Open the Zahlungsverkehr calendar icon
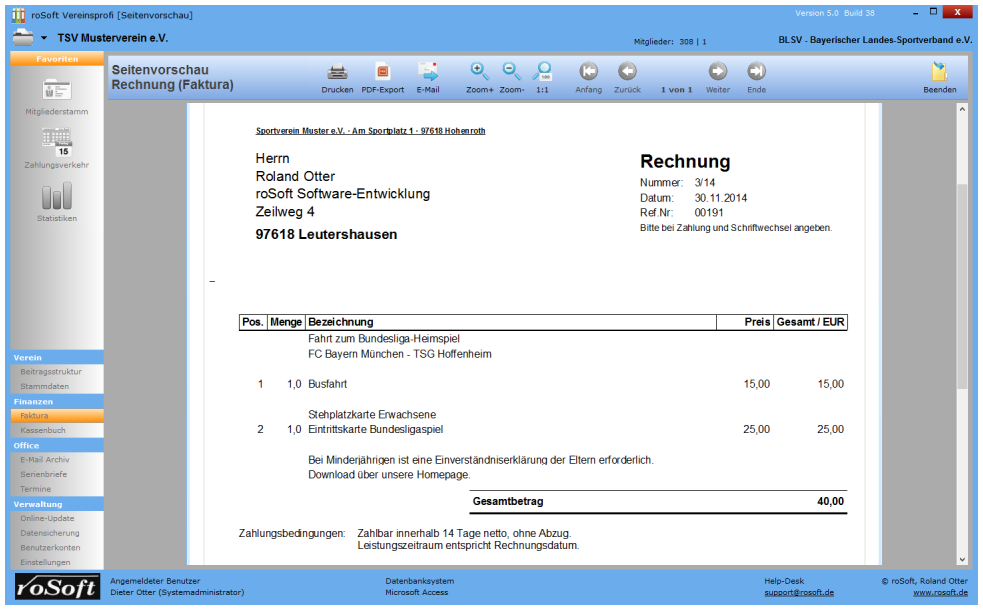The height and width of the screenshot is (610, 983). (x=56, y=144)
